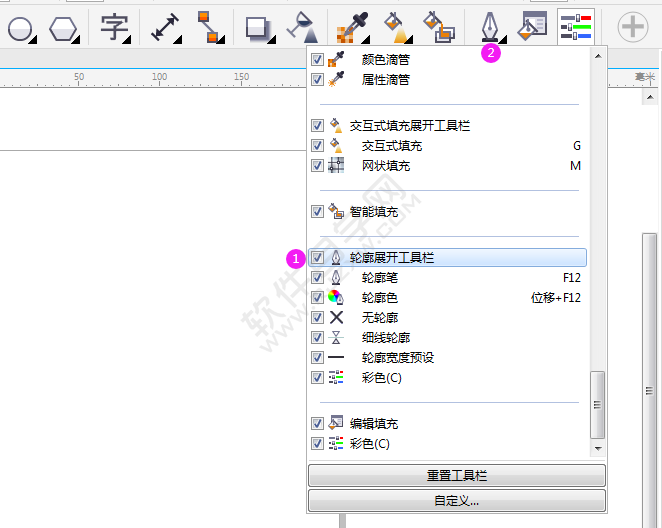Select the last 彩色(C) entry below 编辑填充
662x528 pixels.
[x=447, y=444]
